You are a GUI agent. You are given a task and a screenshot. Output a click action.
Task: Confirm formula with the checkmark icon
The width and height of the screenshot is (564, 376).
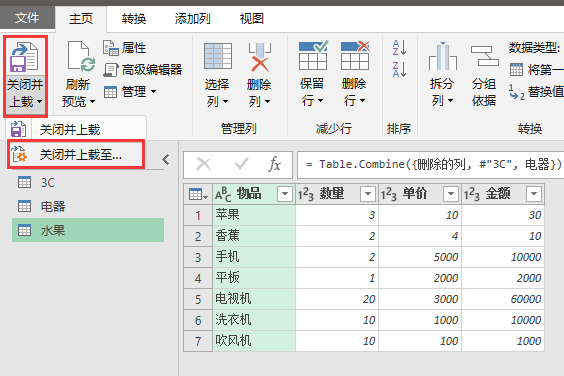click(x=241, y=164)
